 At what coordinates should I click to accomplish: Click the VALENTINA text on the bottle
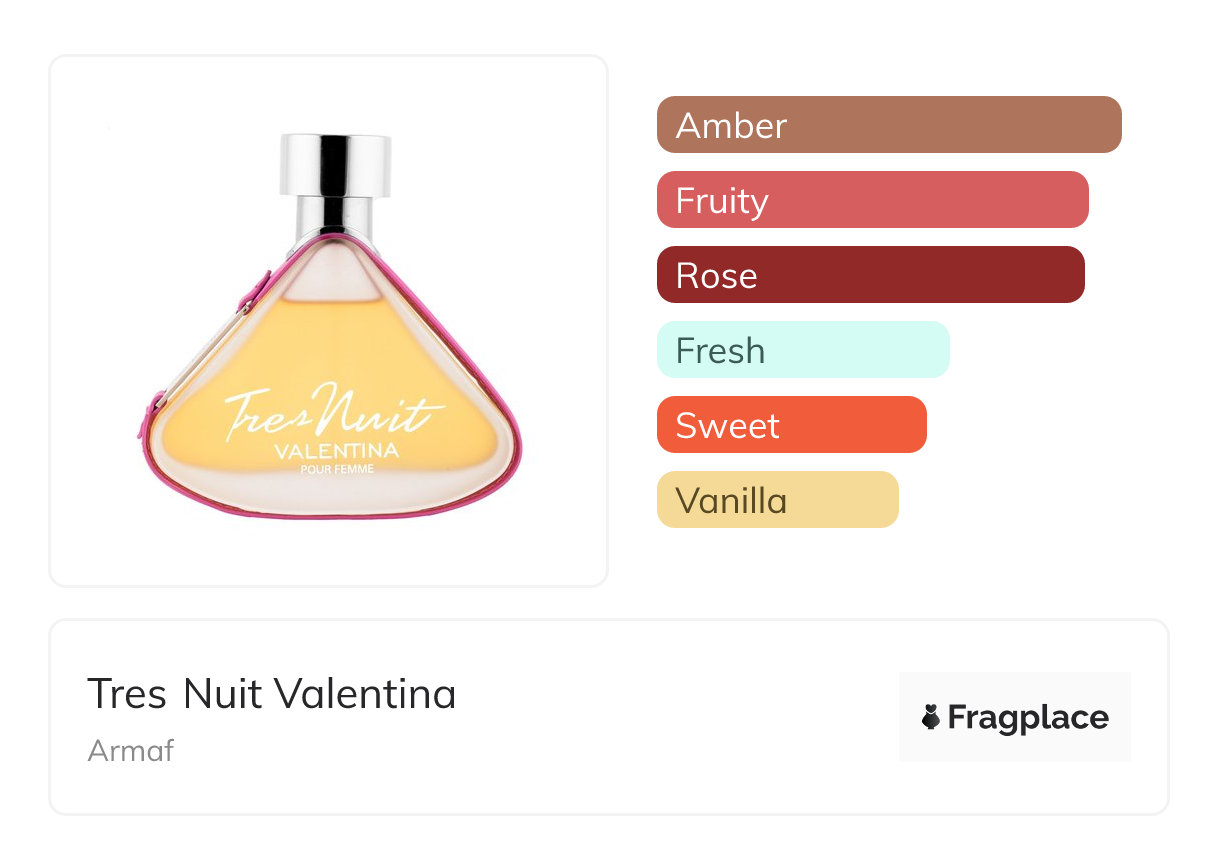point(336,451)
